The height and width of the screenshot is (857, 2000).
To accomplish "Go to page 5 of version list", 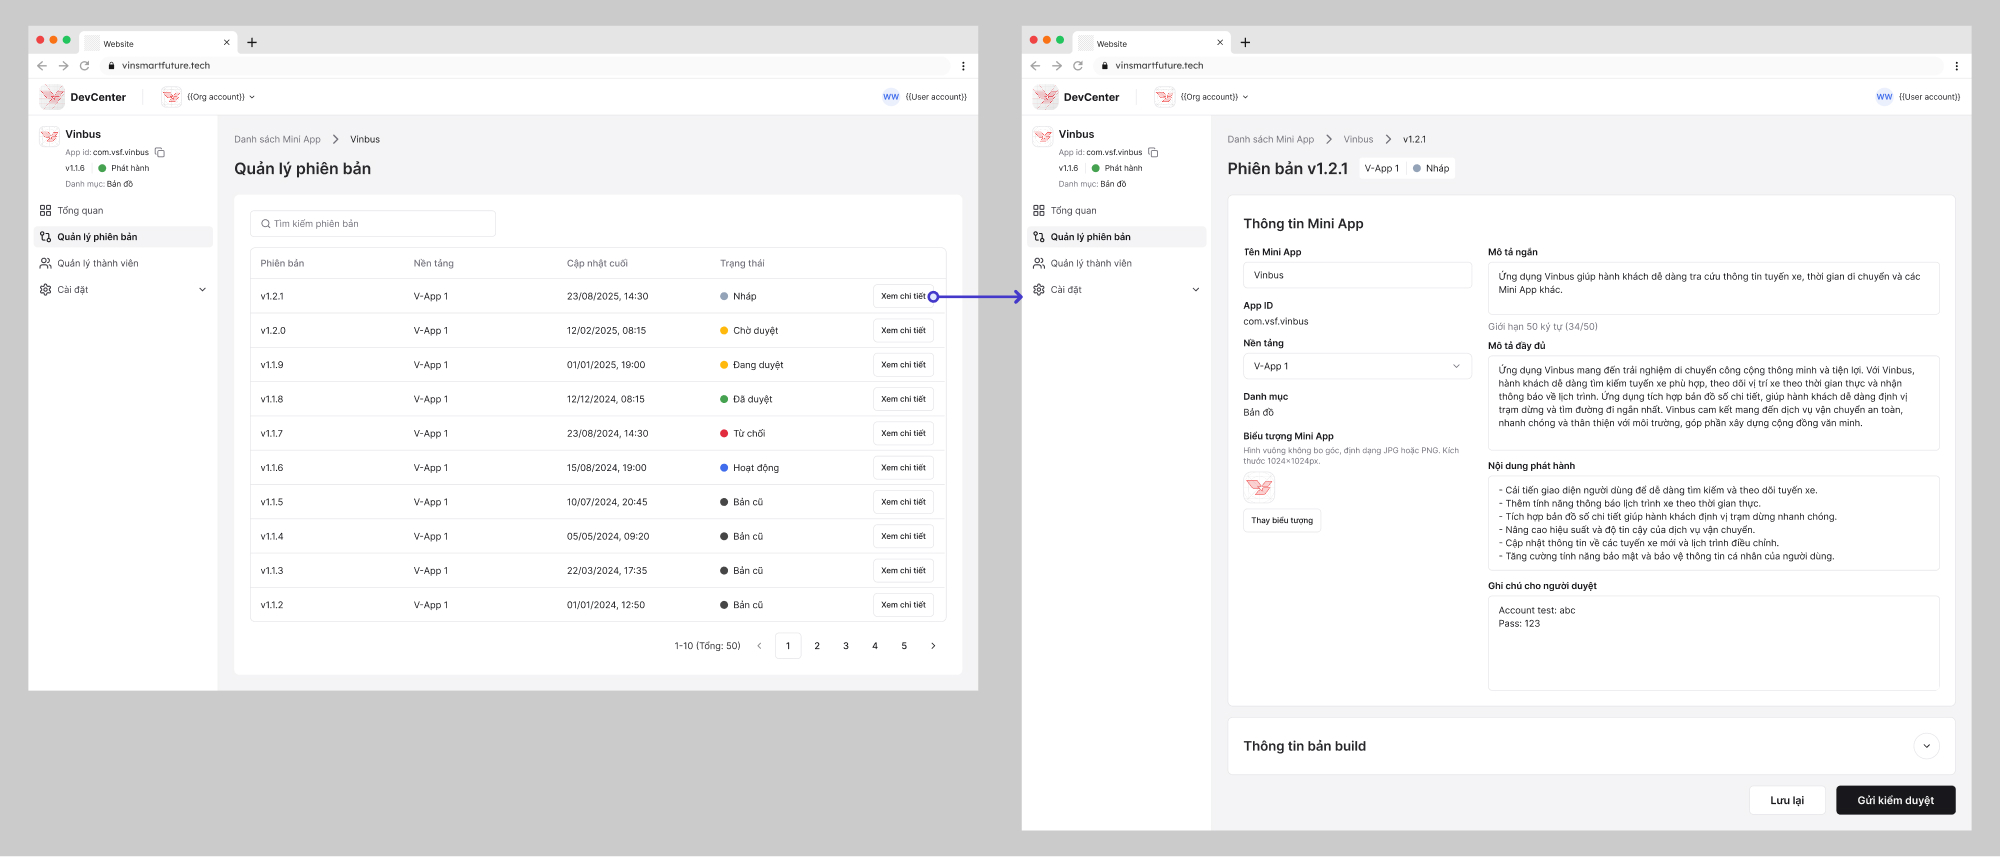I will click(904, 646).
